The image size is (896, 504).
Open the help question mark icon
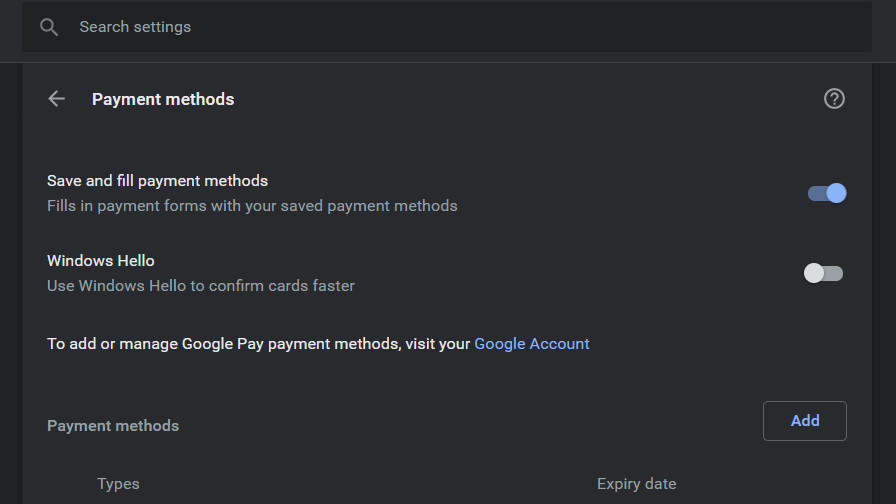pyautogui.click(x=834, y=99)
